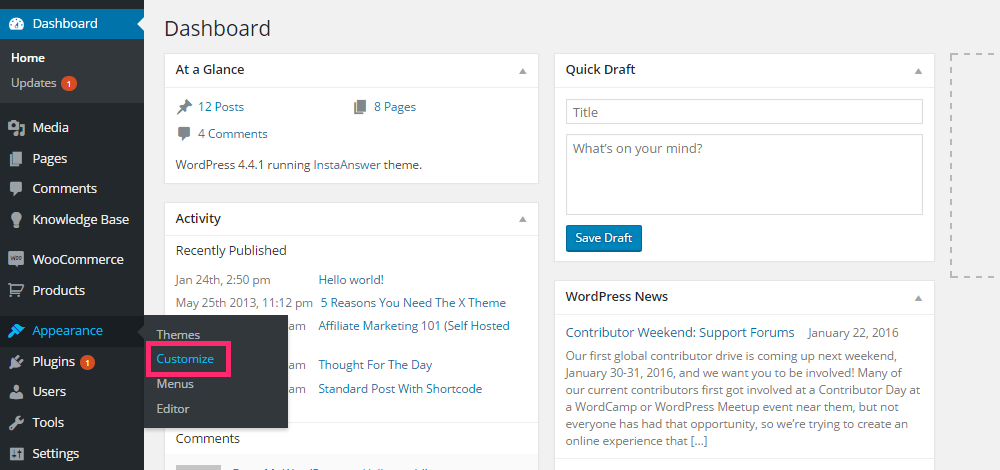Click the WooCommerce logo icon

[x=17, y=260]
